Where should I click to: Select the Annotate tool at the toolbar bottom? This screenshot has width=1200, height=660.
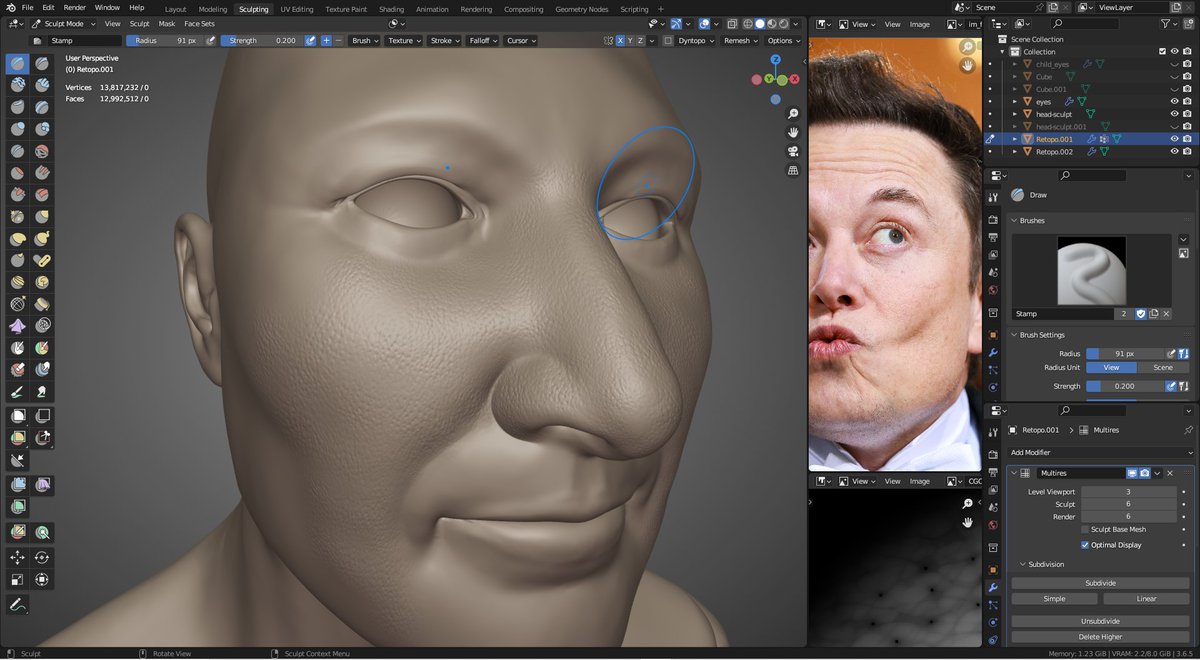pyautogui.click(x=18, y=605)
